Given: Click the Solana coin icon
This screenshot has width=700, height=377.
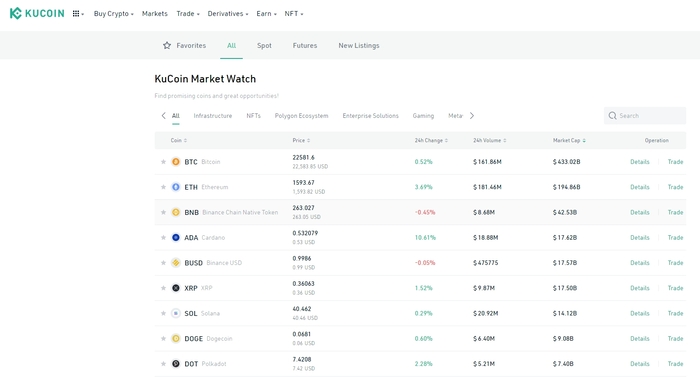Looking at the screenshot, I should coord(176,313).
